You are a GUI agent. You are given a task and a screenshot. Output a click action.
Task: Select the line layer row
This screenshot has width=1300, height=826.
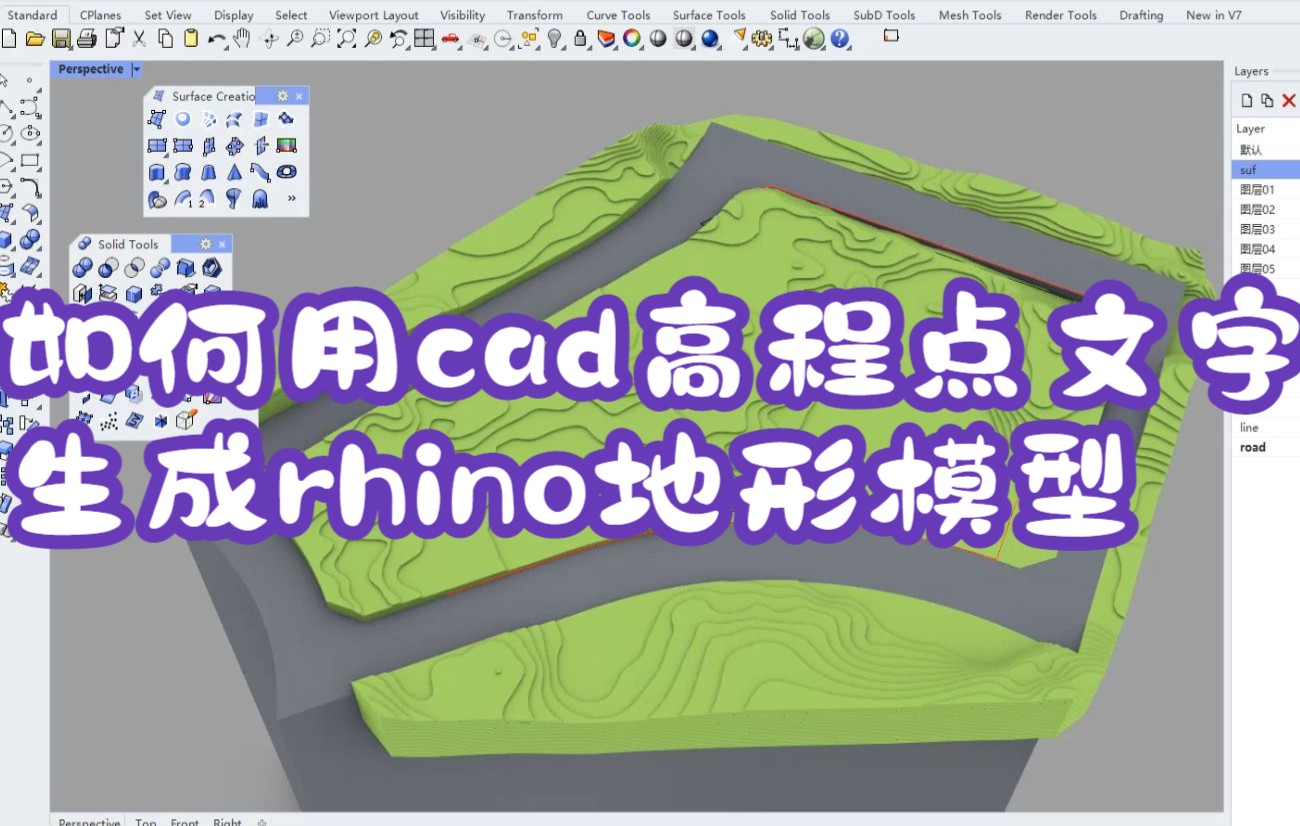pos(1266,427)
